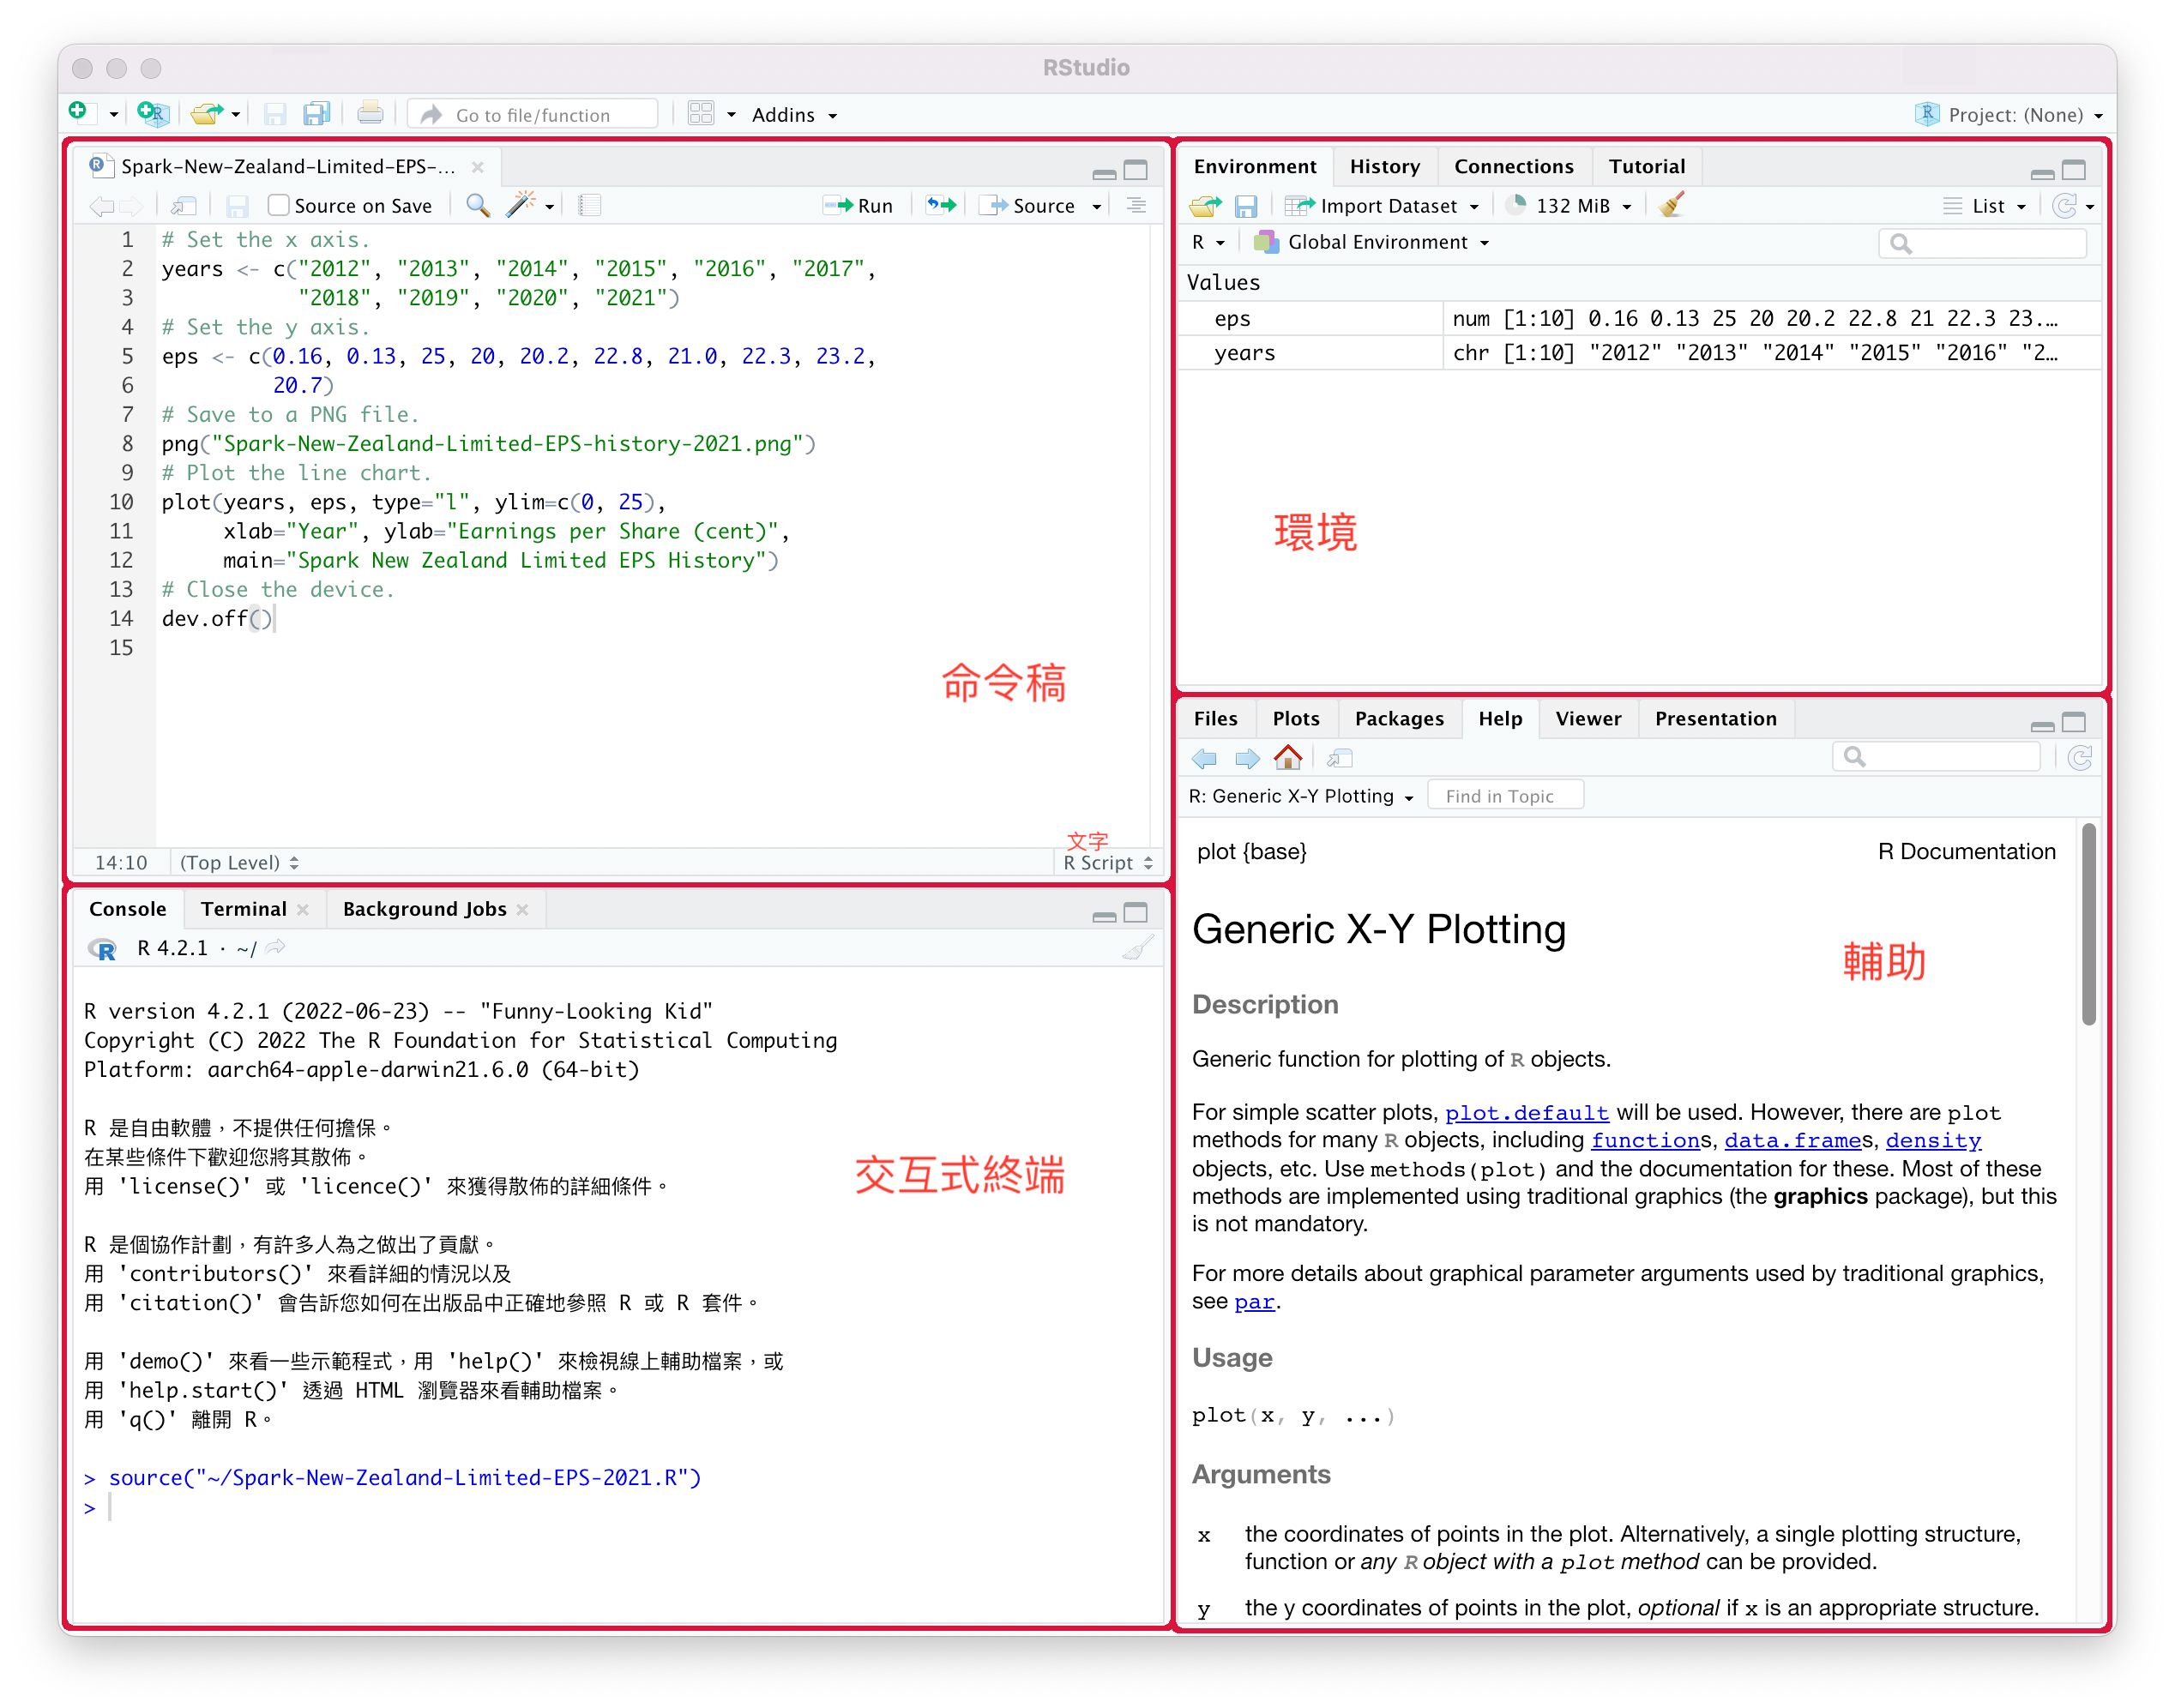2175x1708 pixels.
Task: Create a new R project icon
Action: 153,113
